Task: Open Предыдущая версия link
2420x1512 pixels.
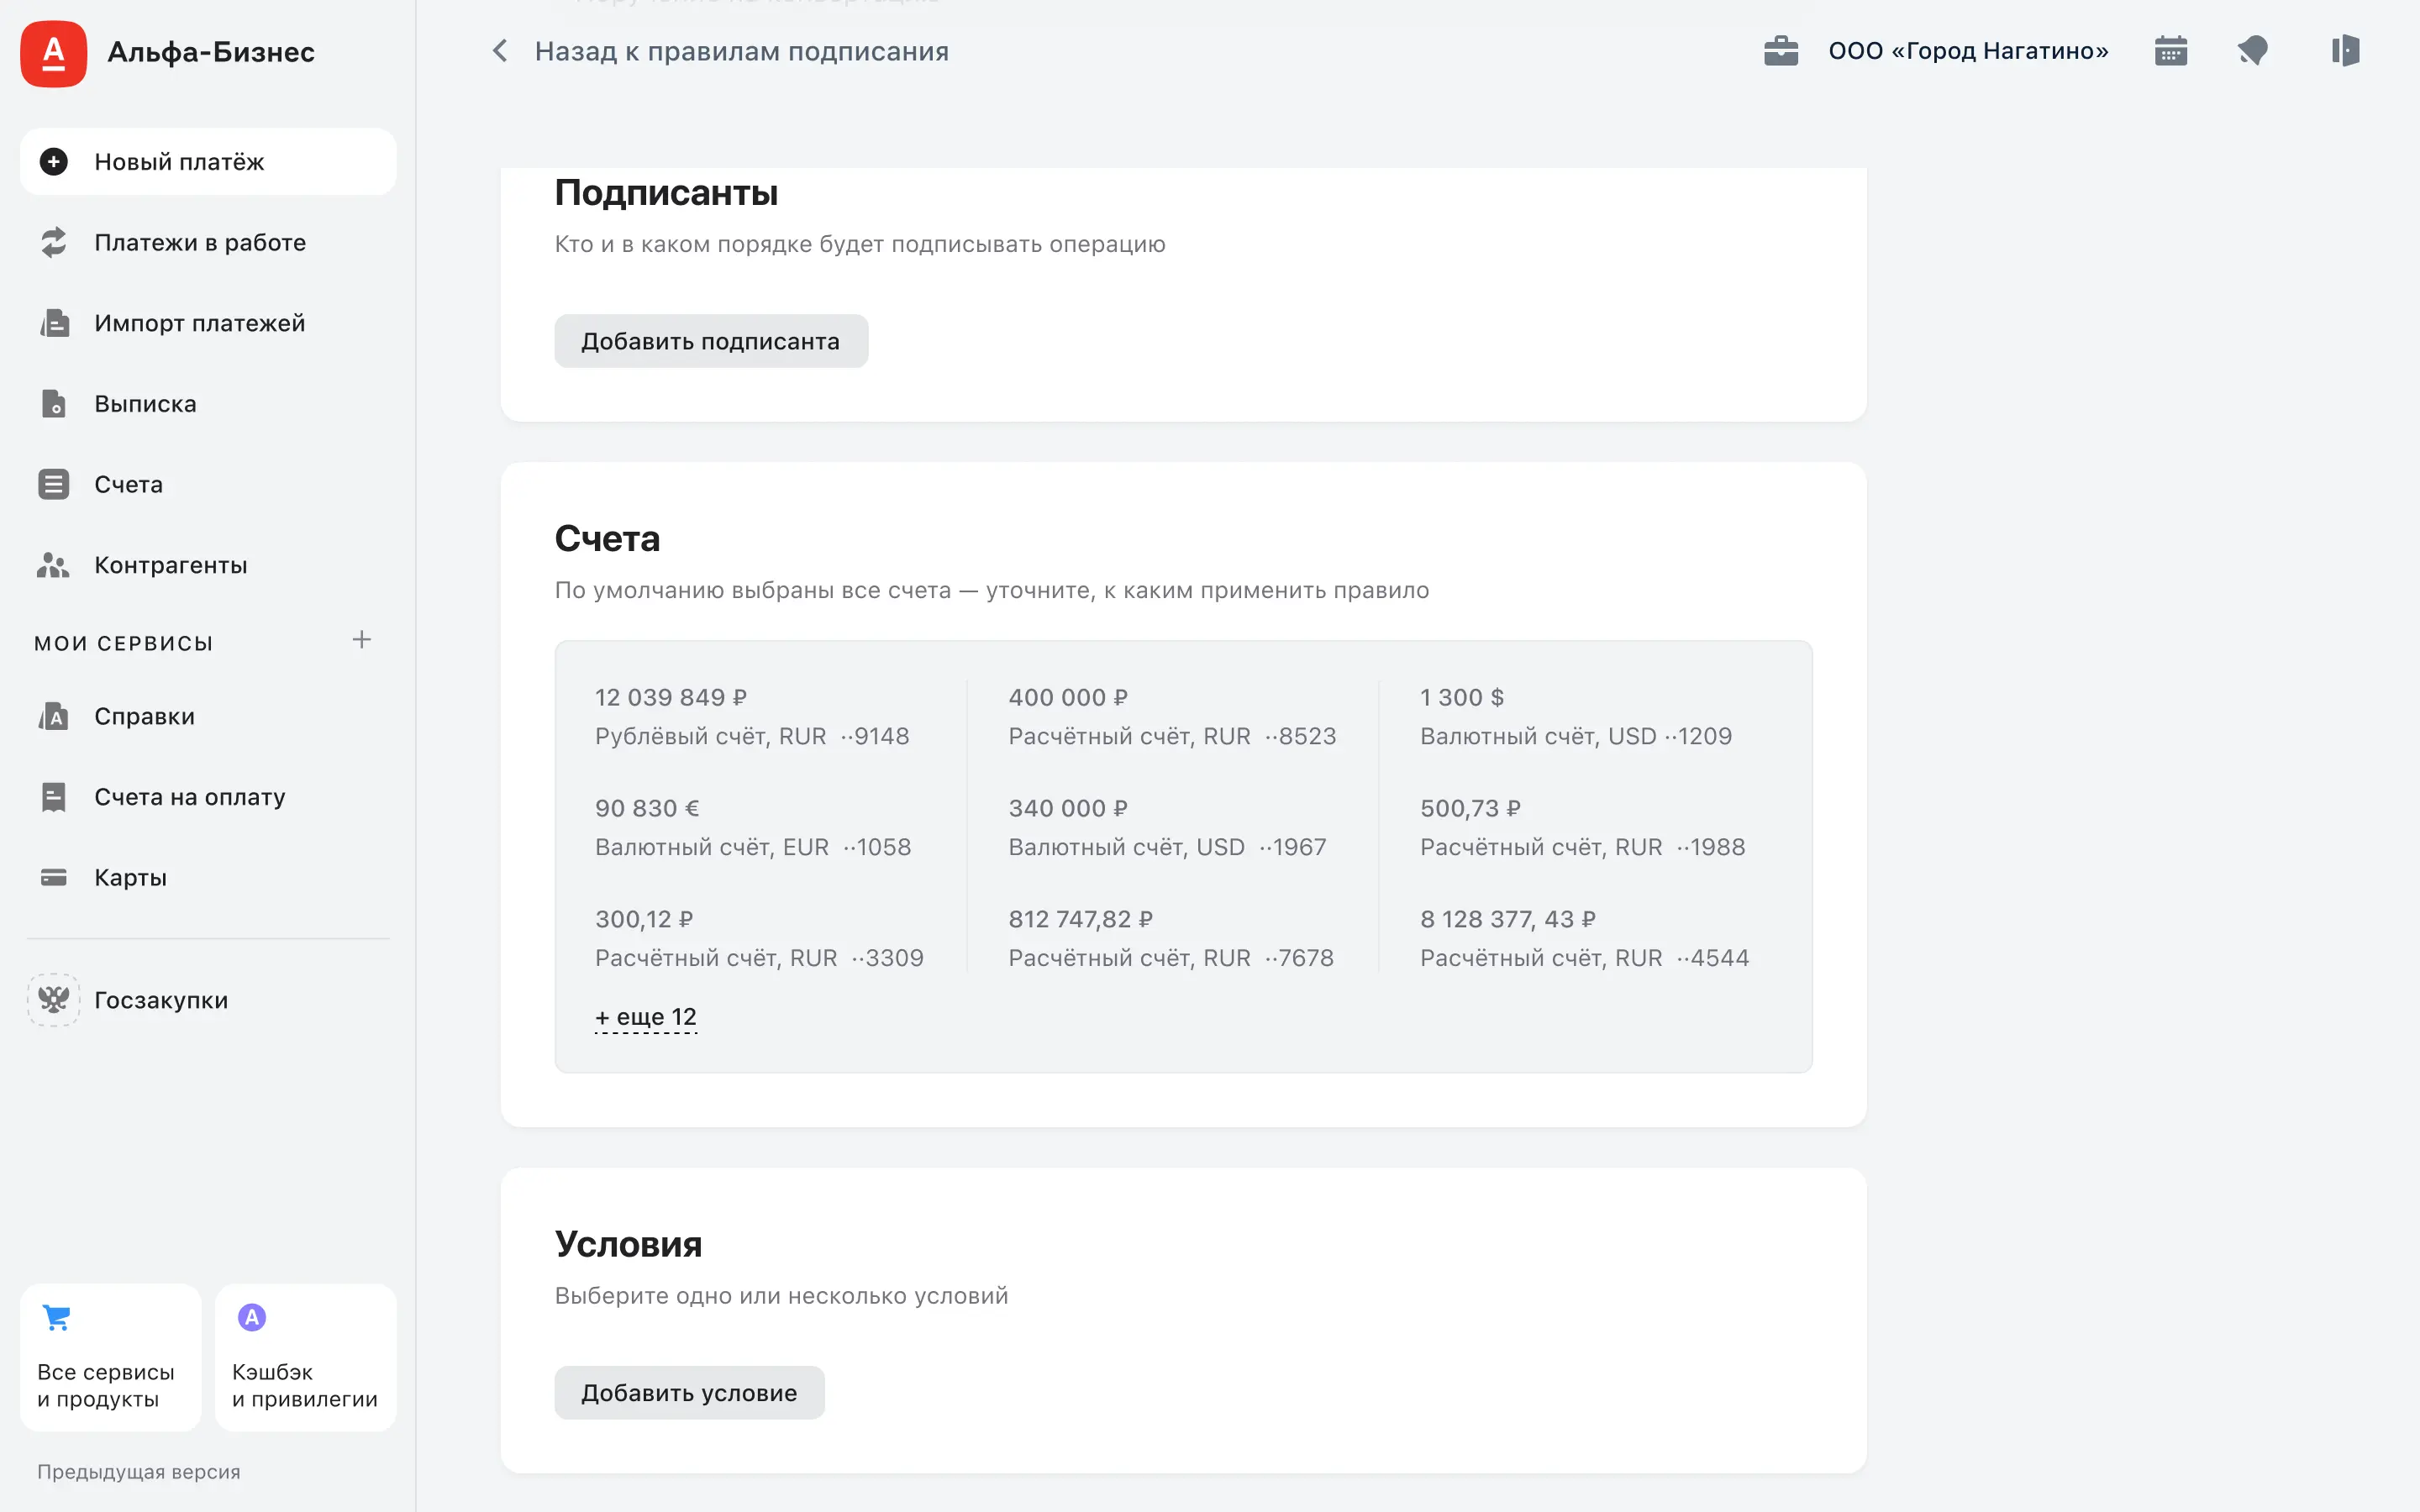Action: click(x=139, y=1472)
